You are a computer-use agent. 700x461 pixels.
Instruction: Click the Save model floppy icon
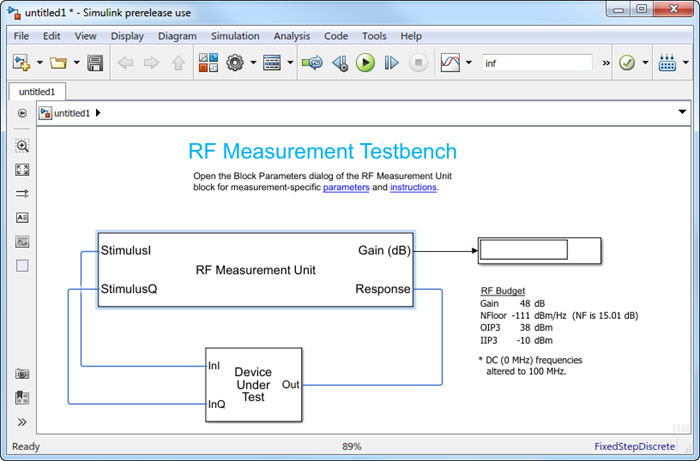95,63
